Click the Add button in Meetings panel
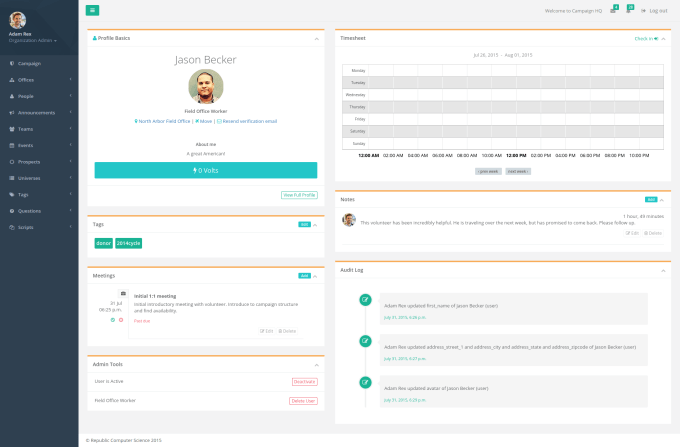 click(x=304, y=276)
